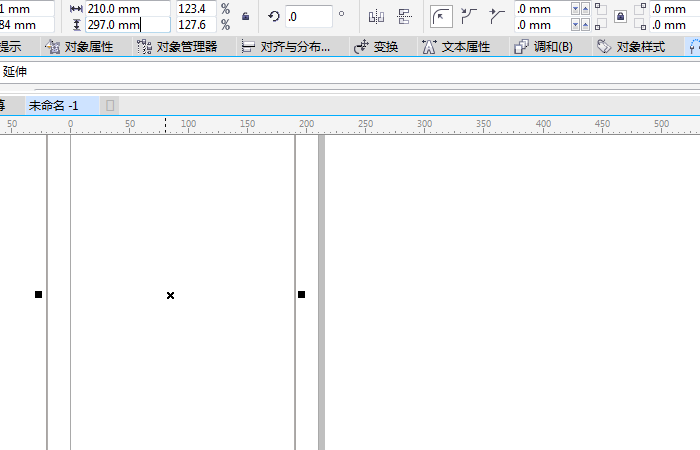Click the object width icon

[x=76, y=9]
